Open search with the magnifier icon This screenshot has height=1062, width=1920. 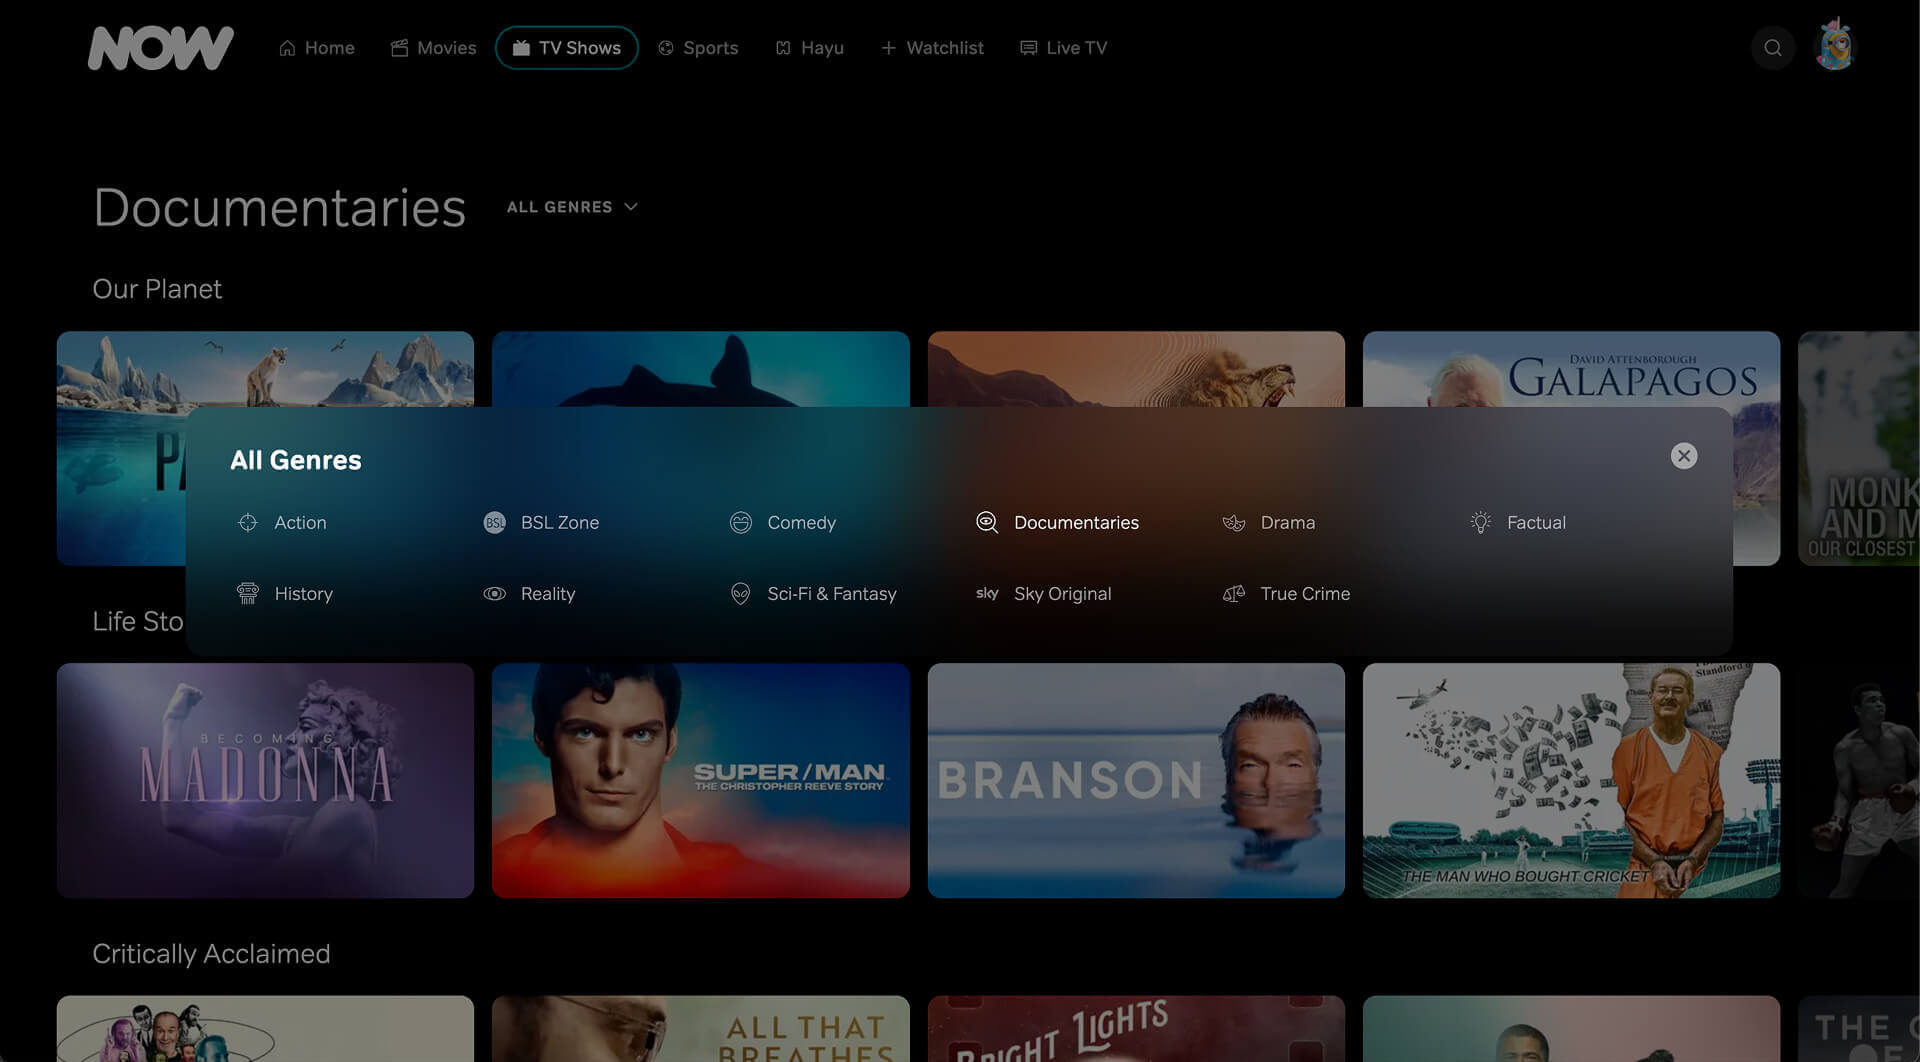point(1773,48)
